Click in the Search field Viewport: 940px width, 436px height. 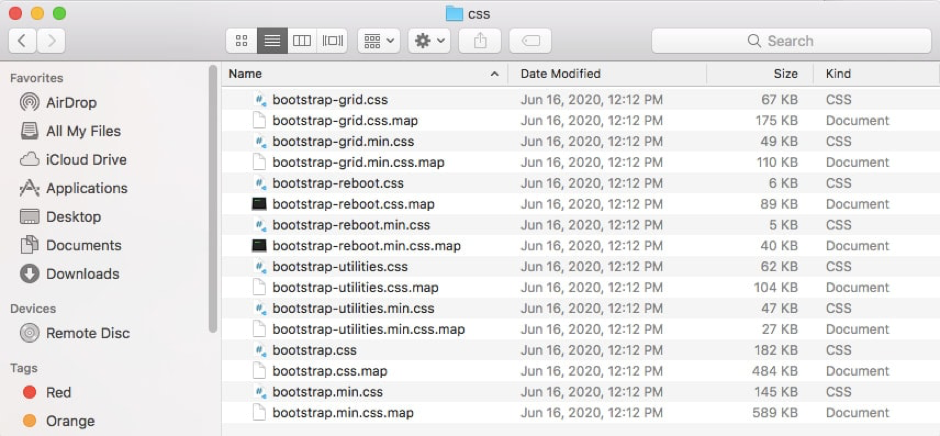[x=791, y=41]
